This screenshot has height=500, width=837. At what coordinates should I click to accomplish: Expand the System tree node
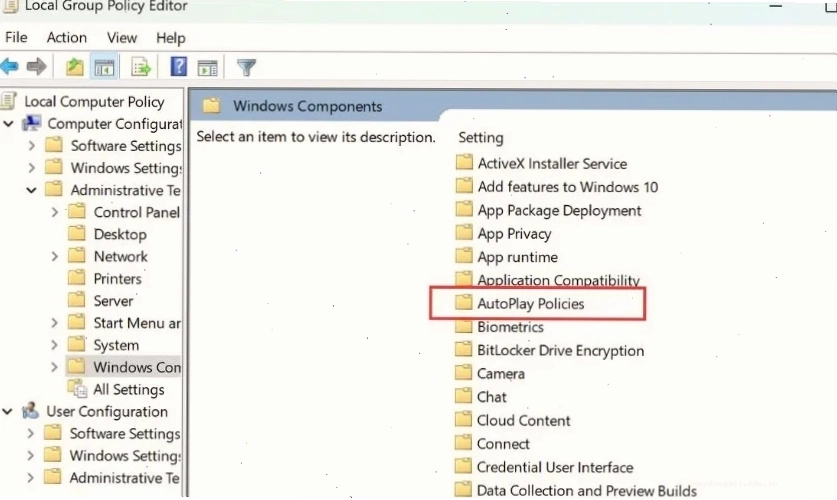pyautogui.click(x=54, y=345)
